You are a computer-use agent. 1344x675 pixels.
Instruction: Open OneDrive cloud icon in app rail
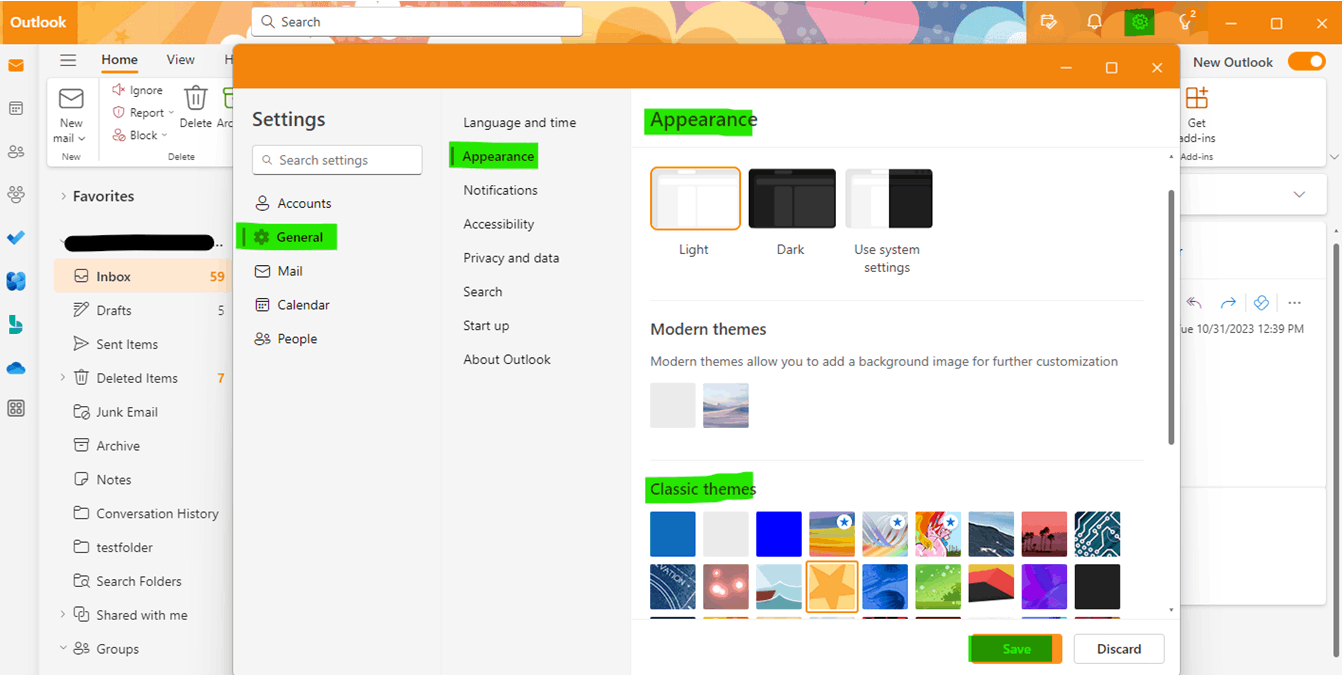(16, 368)
